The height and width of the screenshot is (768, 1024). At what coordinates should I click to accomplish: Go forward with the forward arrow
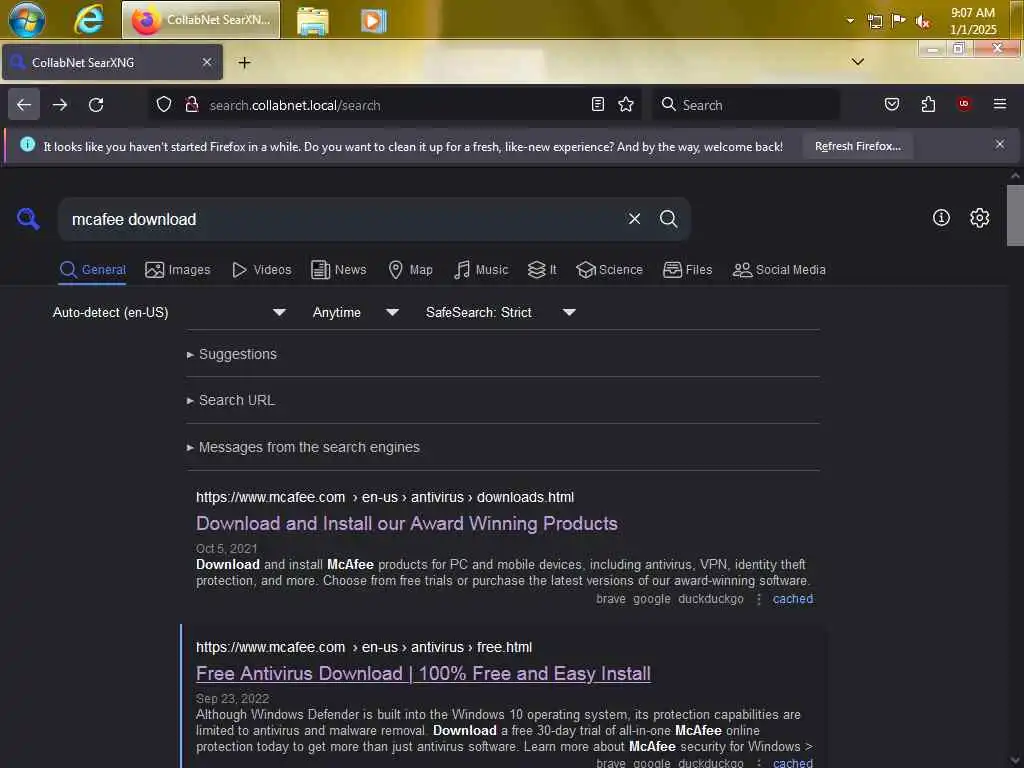tap(60, 104)
